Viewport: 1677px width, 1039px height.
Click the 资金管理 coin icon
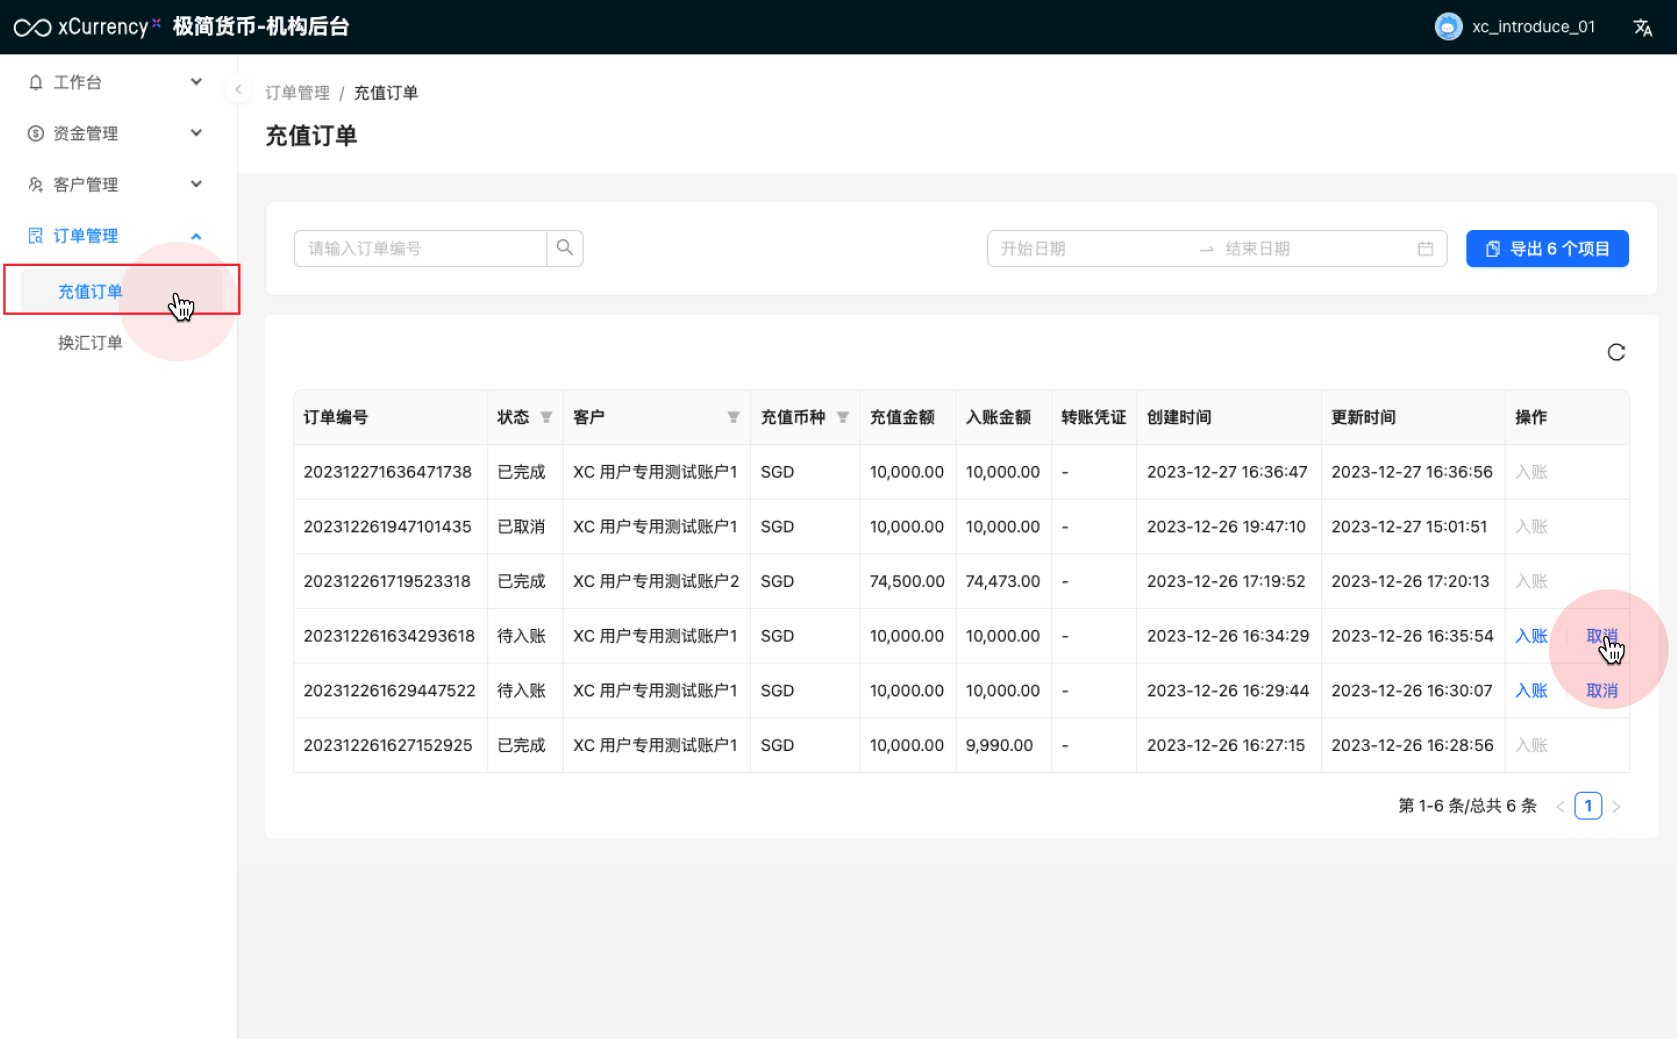tap(36, 133)
